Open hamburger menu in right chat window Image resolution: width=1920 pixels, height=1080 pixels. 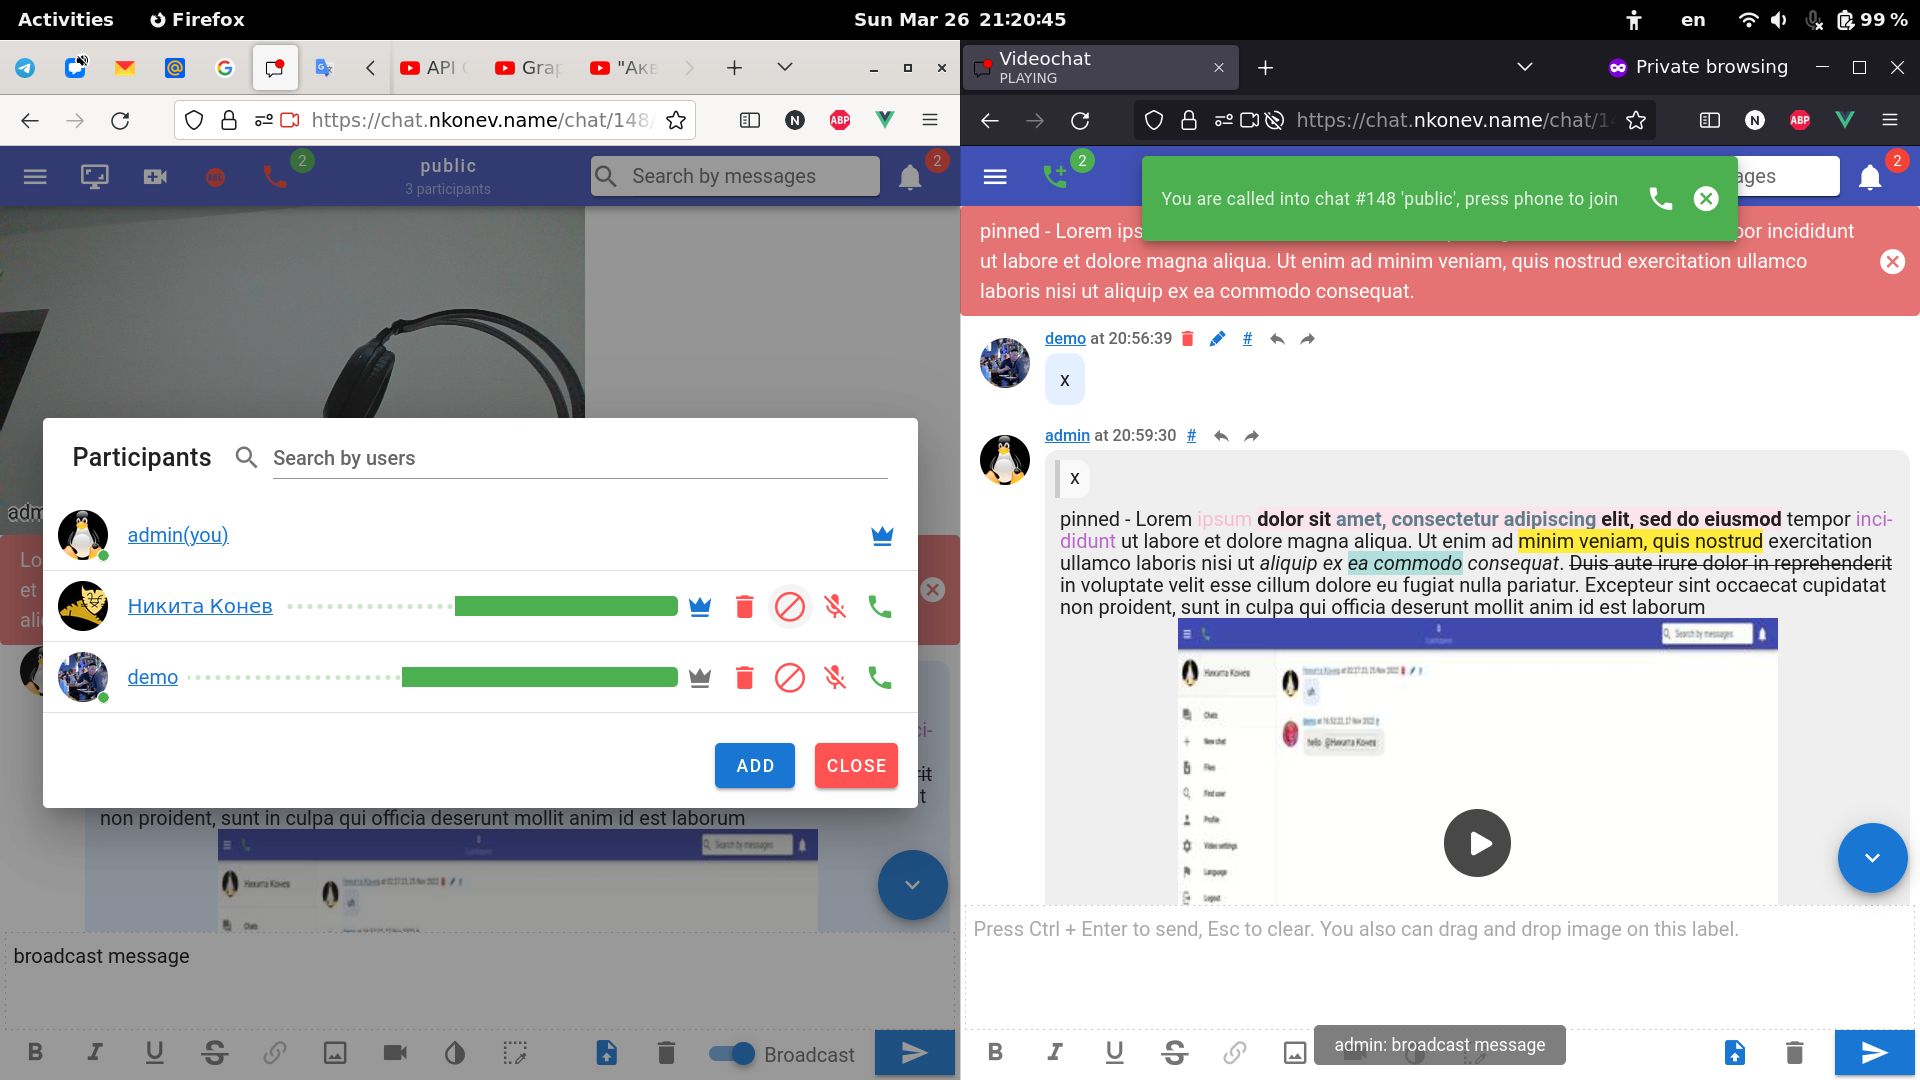(x=995, y=177)
